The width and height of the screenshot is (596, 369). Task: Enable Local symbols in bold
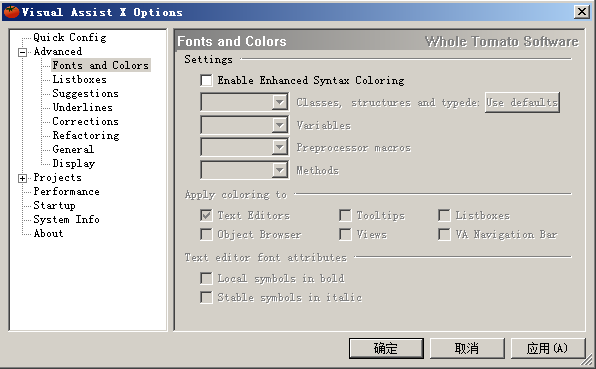pyautogui.click(x=206, y=278)
